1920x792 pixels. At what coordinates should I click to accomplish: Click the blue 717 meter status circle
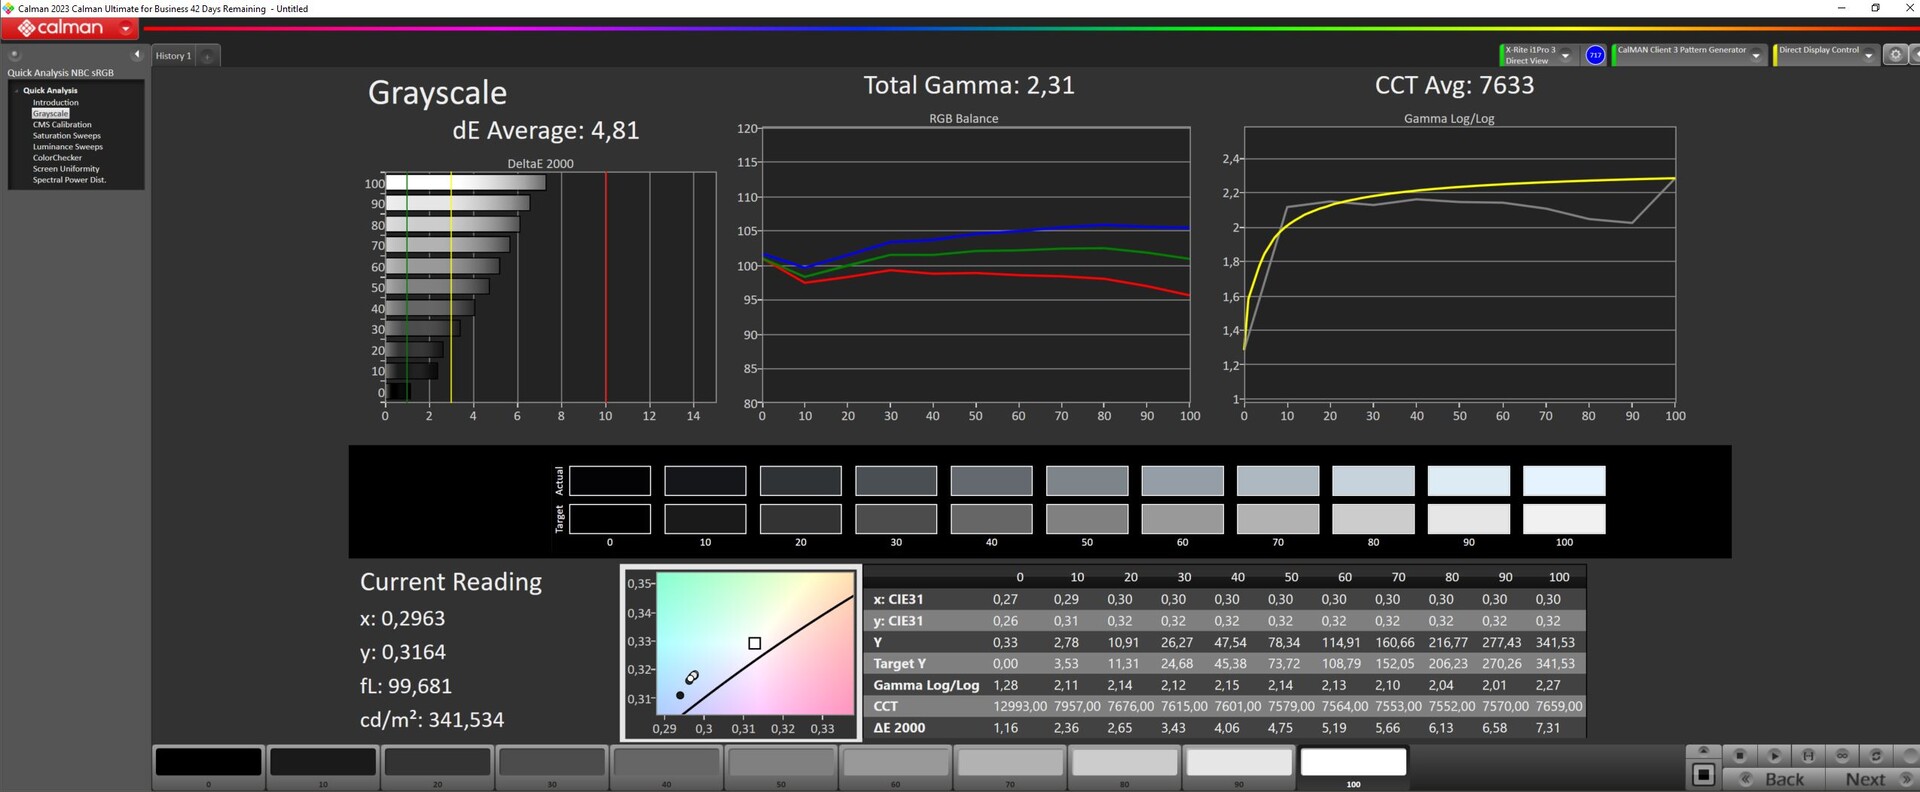pos(1595,55)
